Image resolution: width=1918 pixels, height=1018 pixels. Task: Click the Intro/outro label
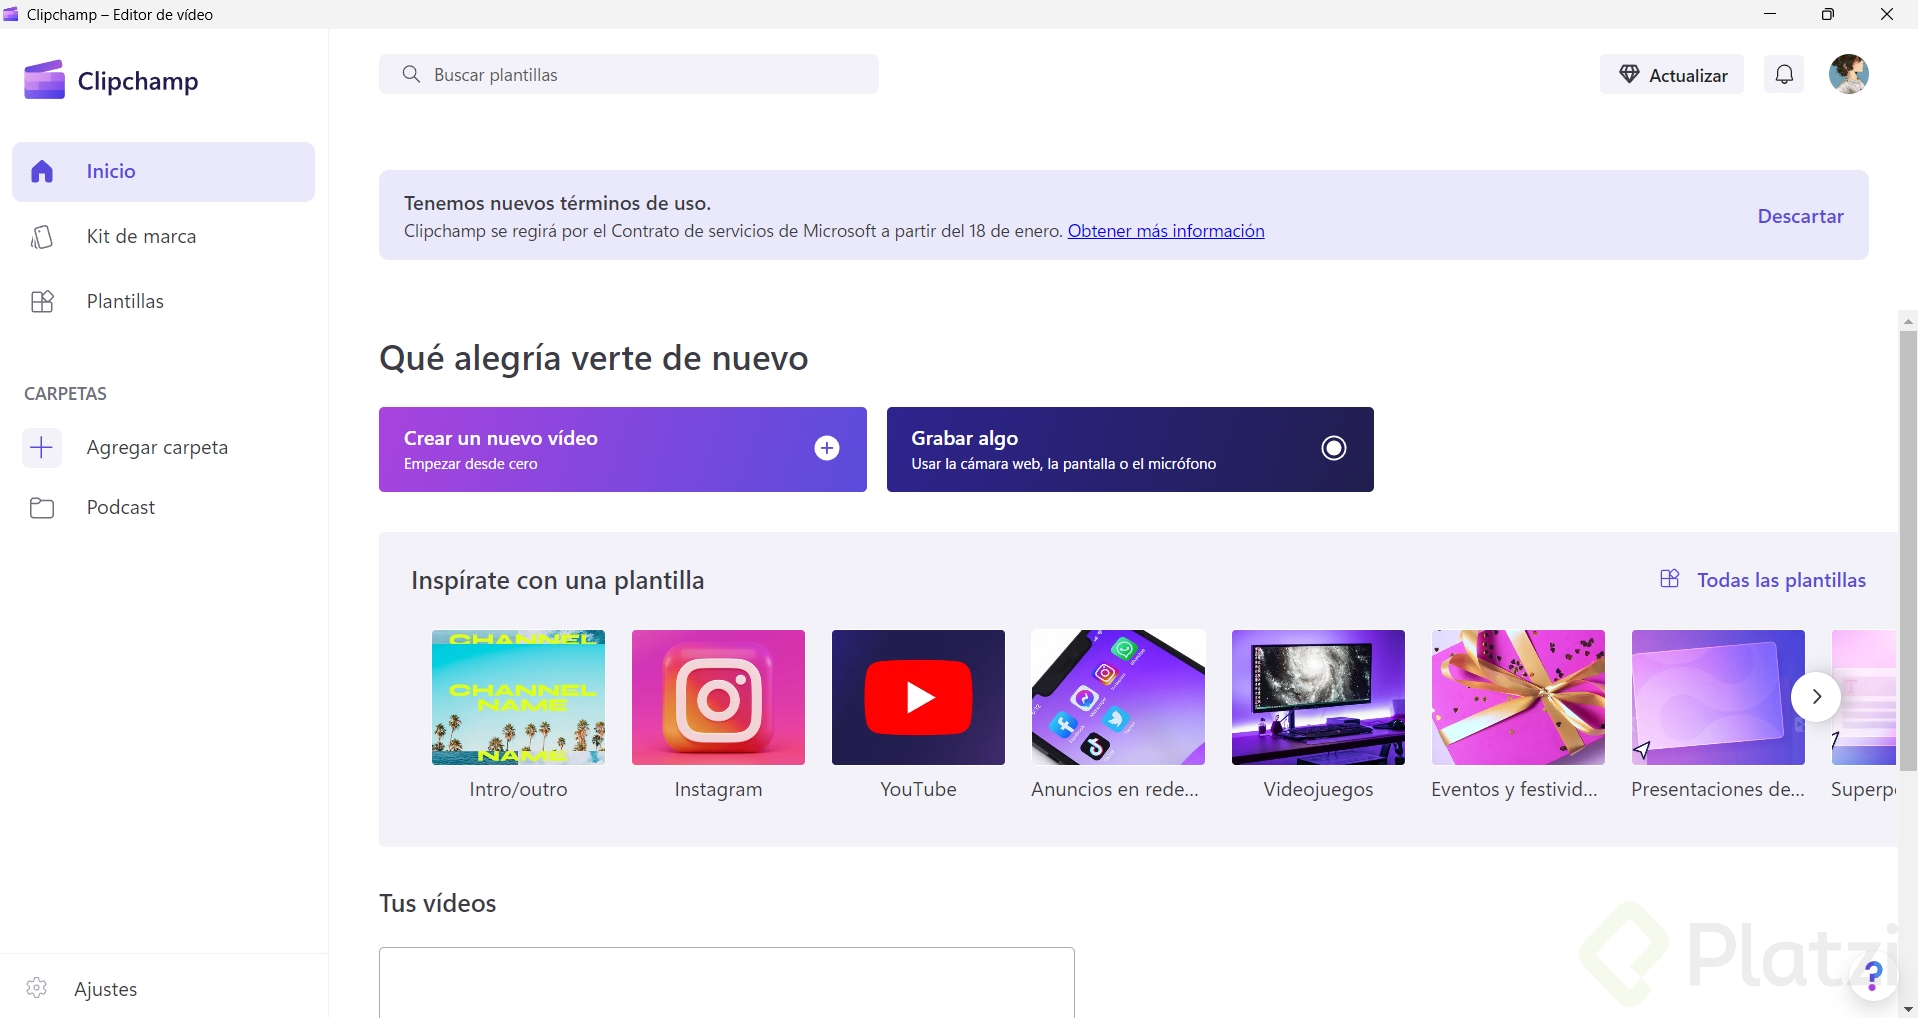(518, 789)
